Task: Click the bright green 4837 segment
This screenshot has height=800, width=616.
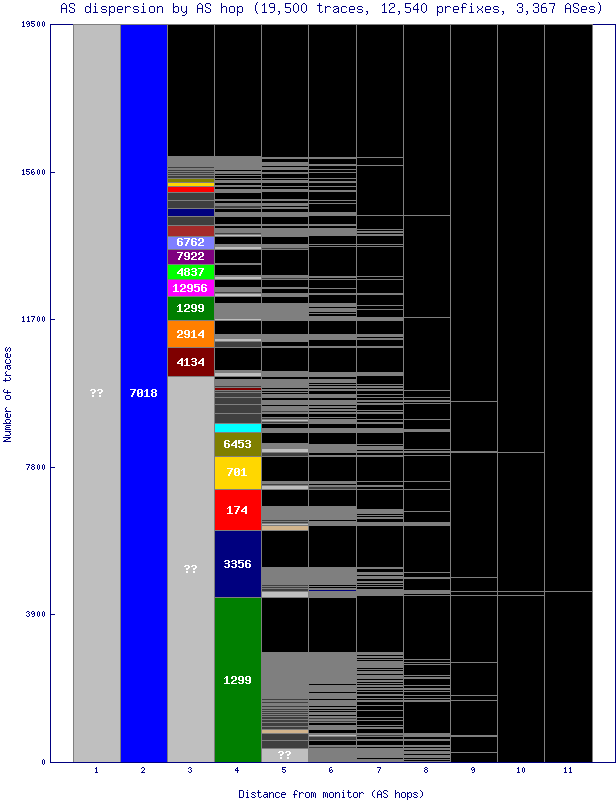Action: [x=191, y=272]
